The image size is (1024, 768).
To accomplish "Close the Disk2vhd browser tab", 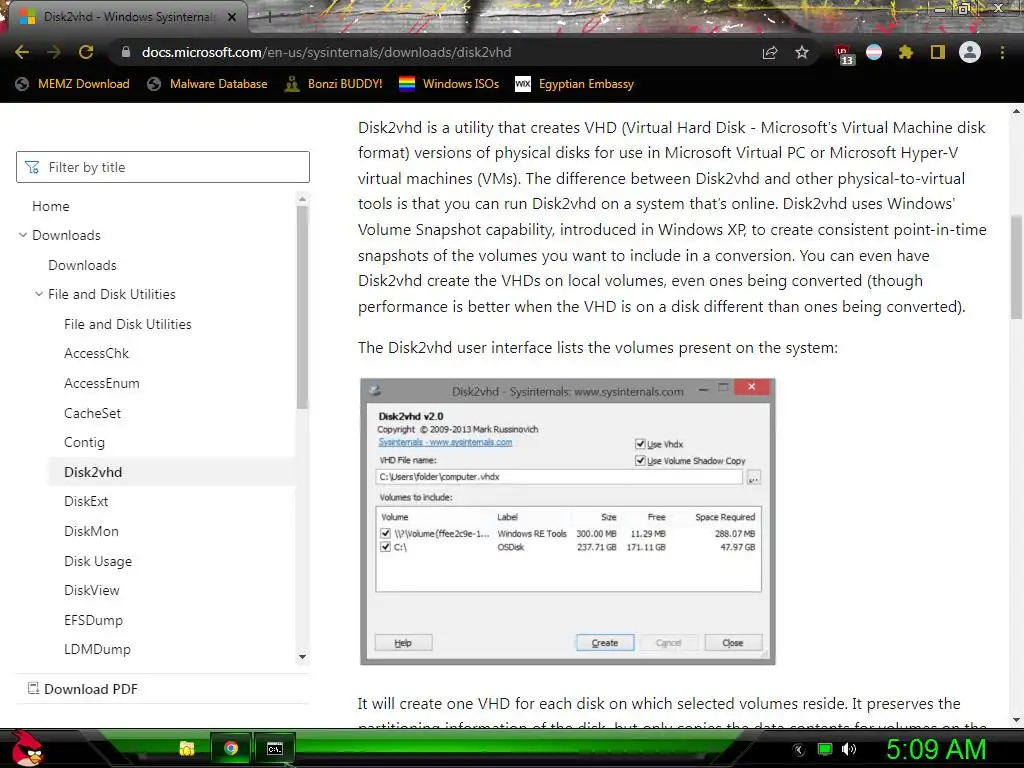I will click(x=232, y=17).
